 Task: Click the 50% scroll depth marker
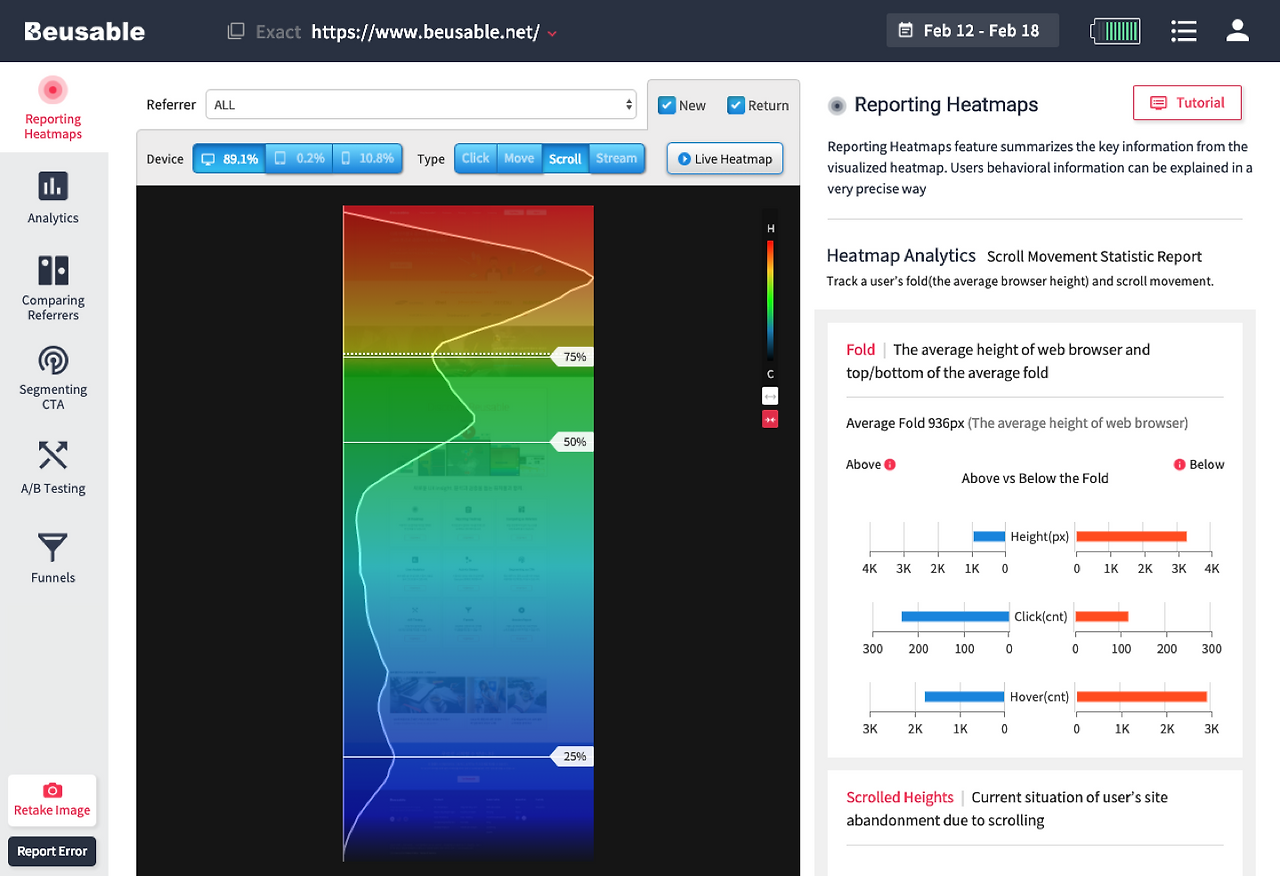pos(573,442)
